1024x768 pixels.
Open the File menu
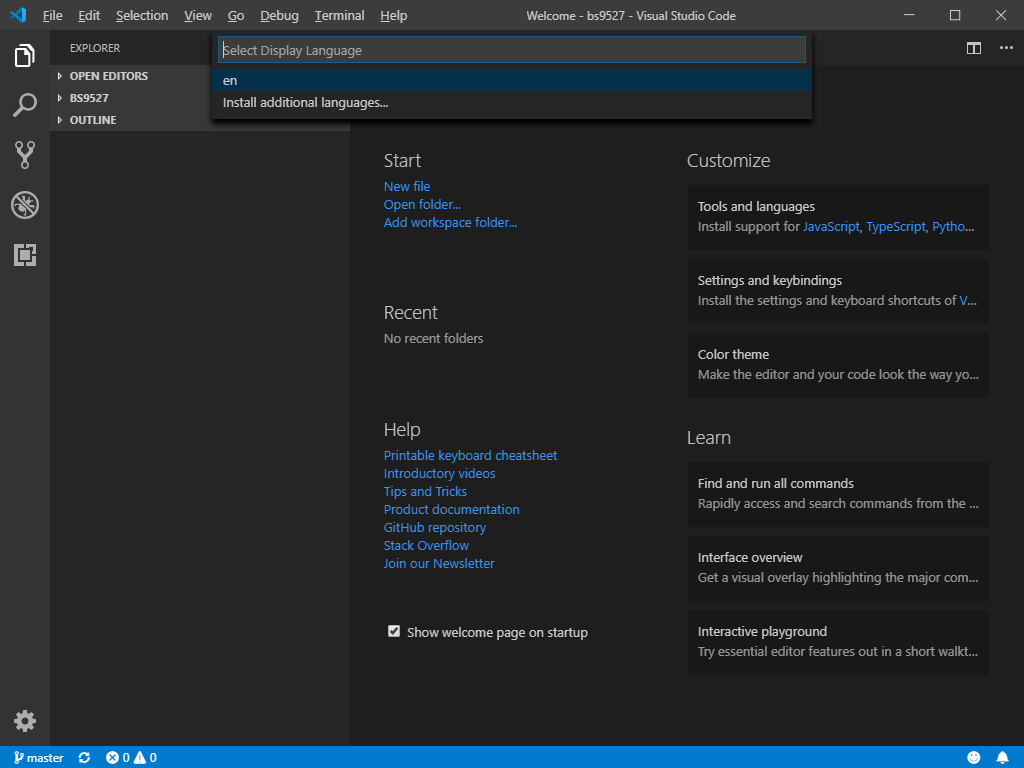coord(52,15)
